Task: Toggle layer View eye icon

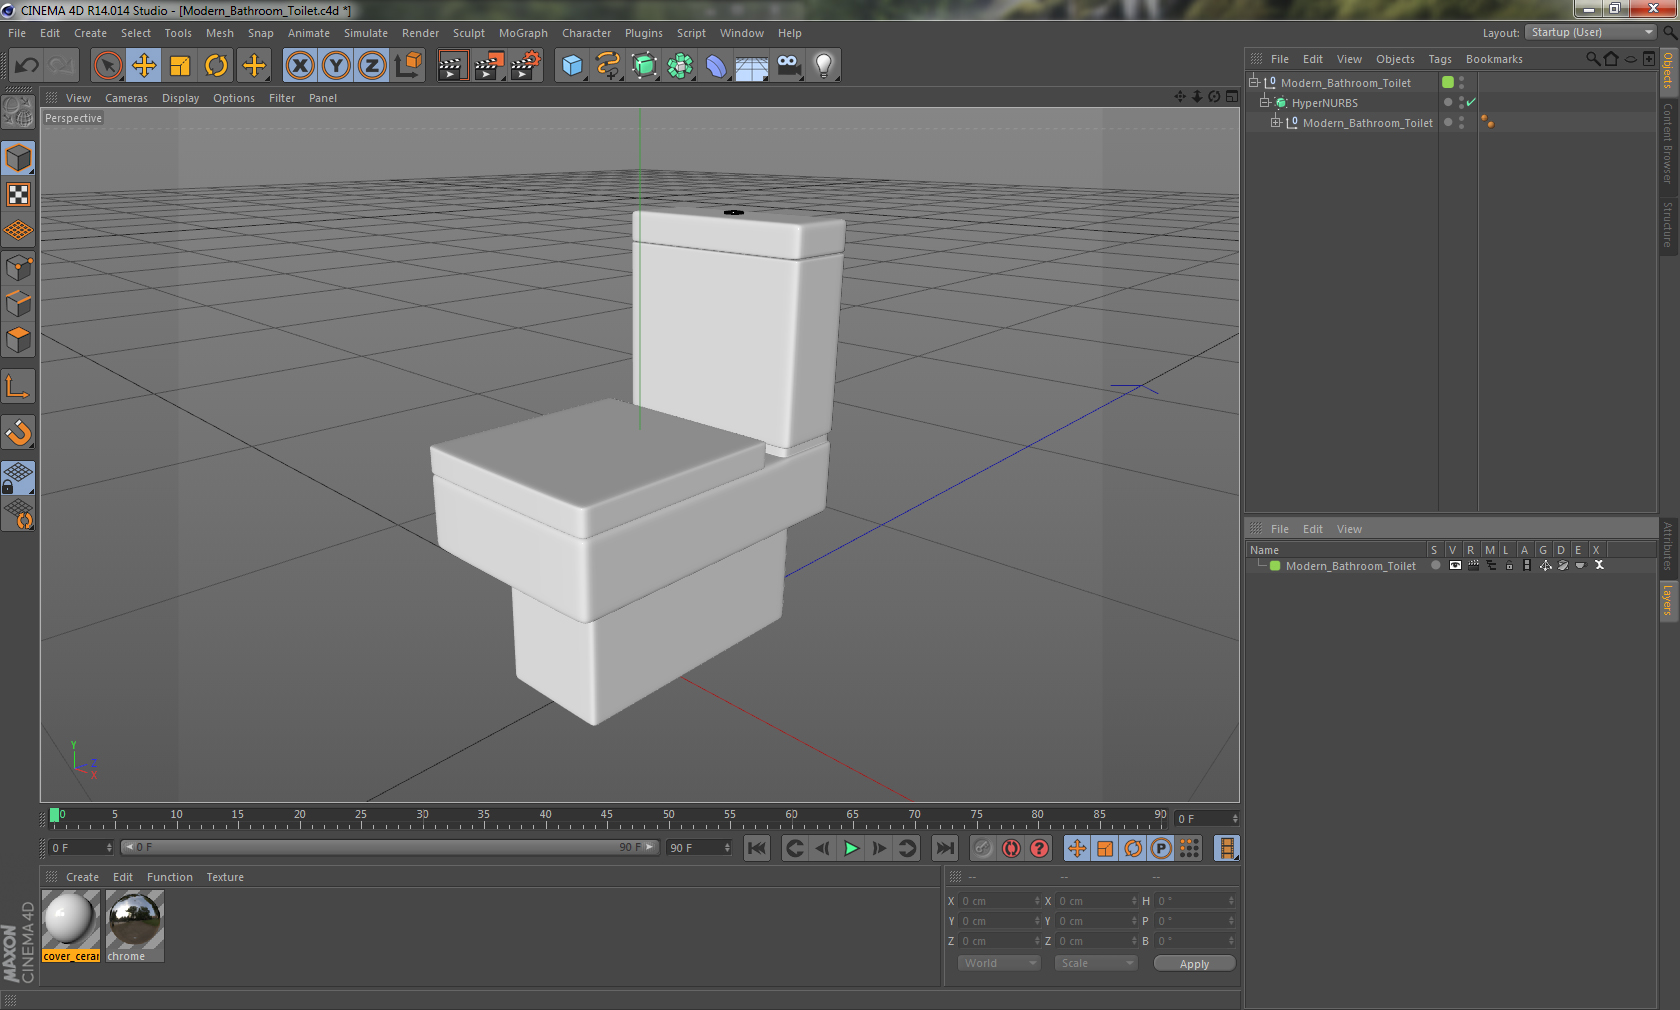Action: tap(1455, 565)
